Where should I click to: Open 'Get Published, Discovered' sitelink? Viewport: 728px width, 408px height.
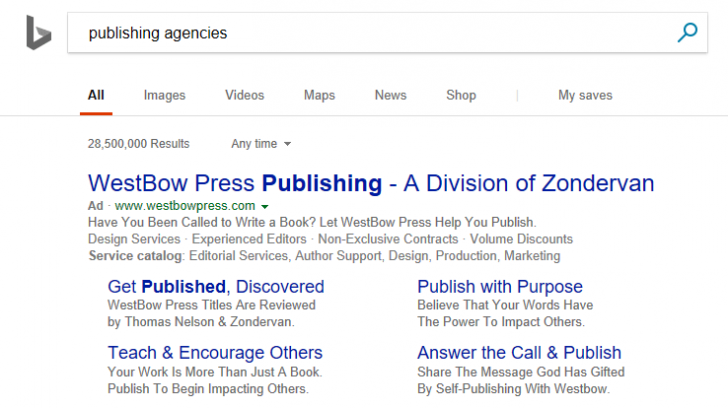click(216, 287)
